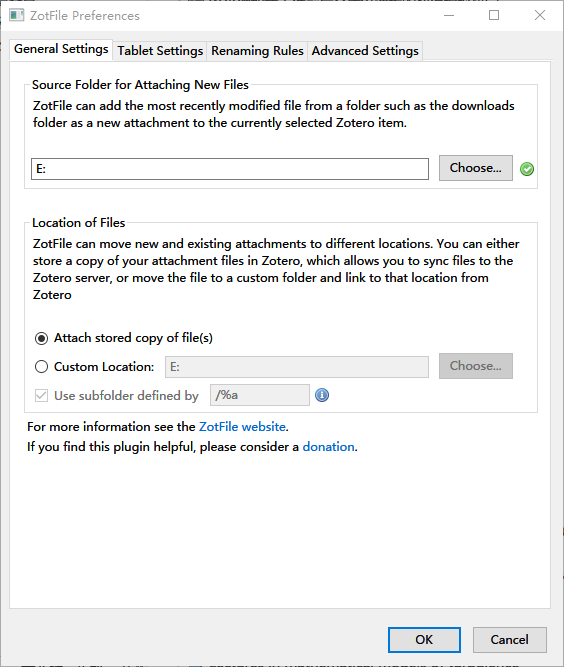Image resolution: width=564 pixels, height=667 pixels.
Task: Toggle Use subfolder defined by checkbox
Action: coord(41,396)
